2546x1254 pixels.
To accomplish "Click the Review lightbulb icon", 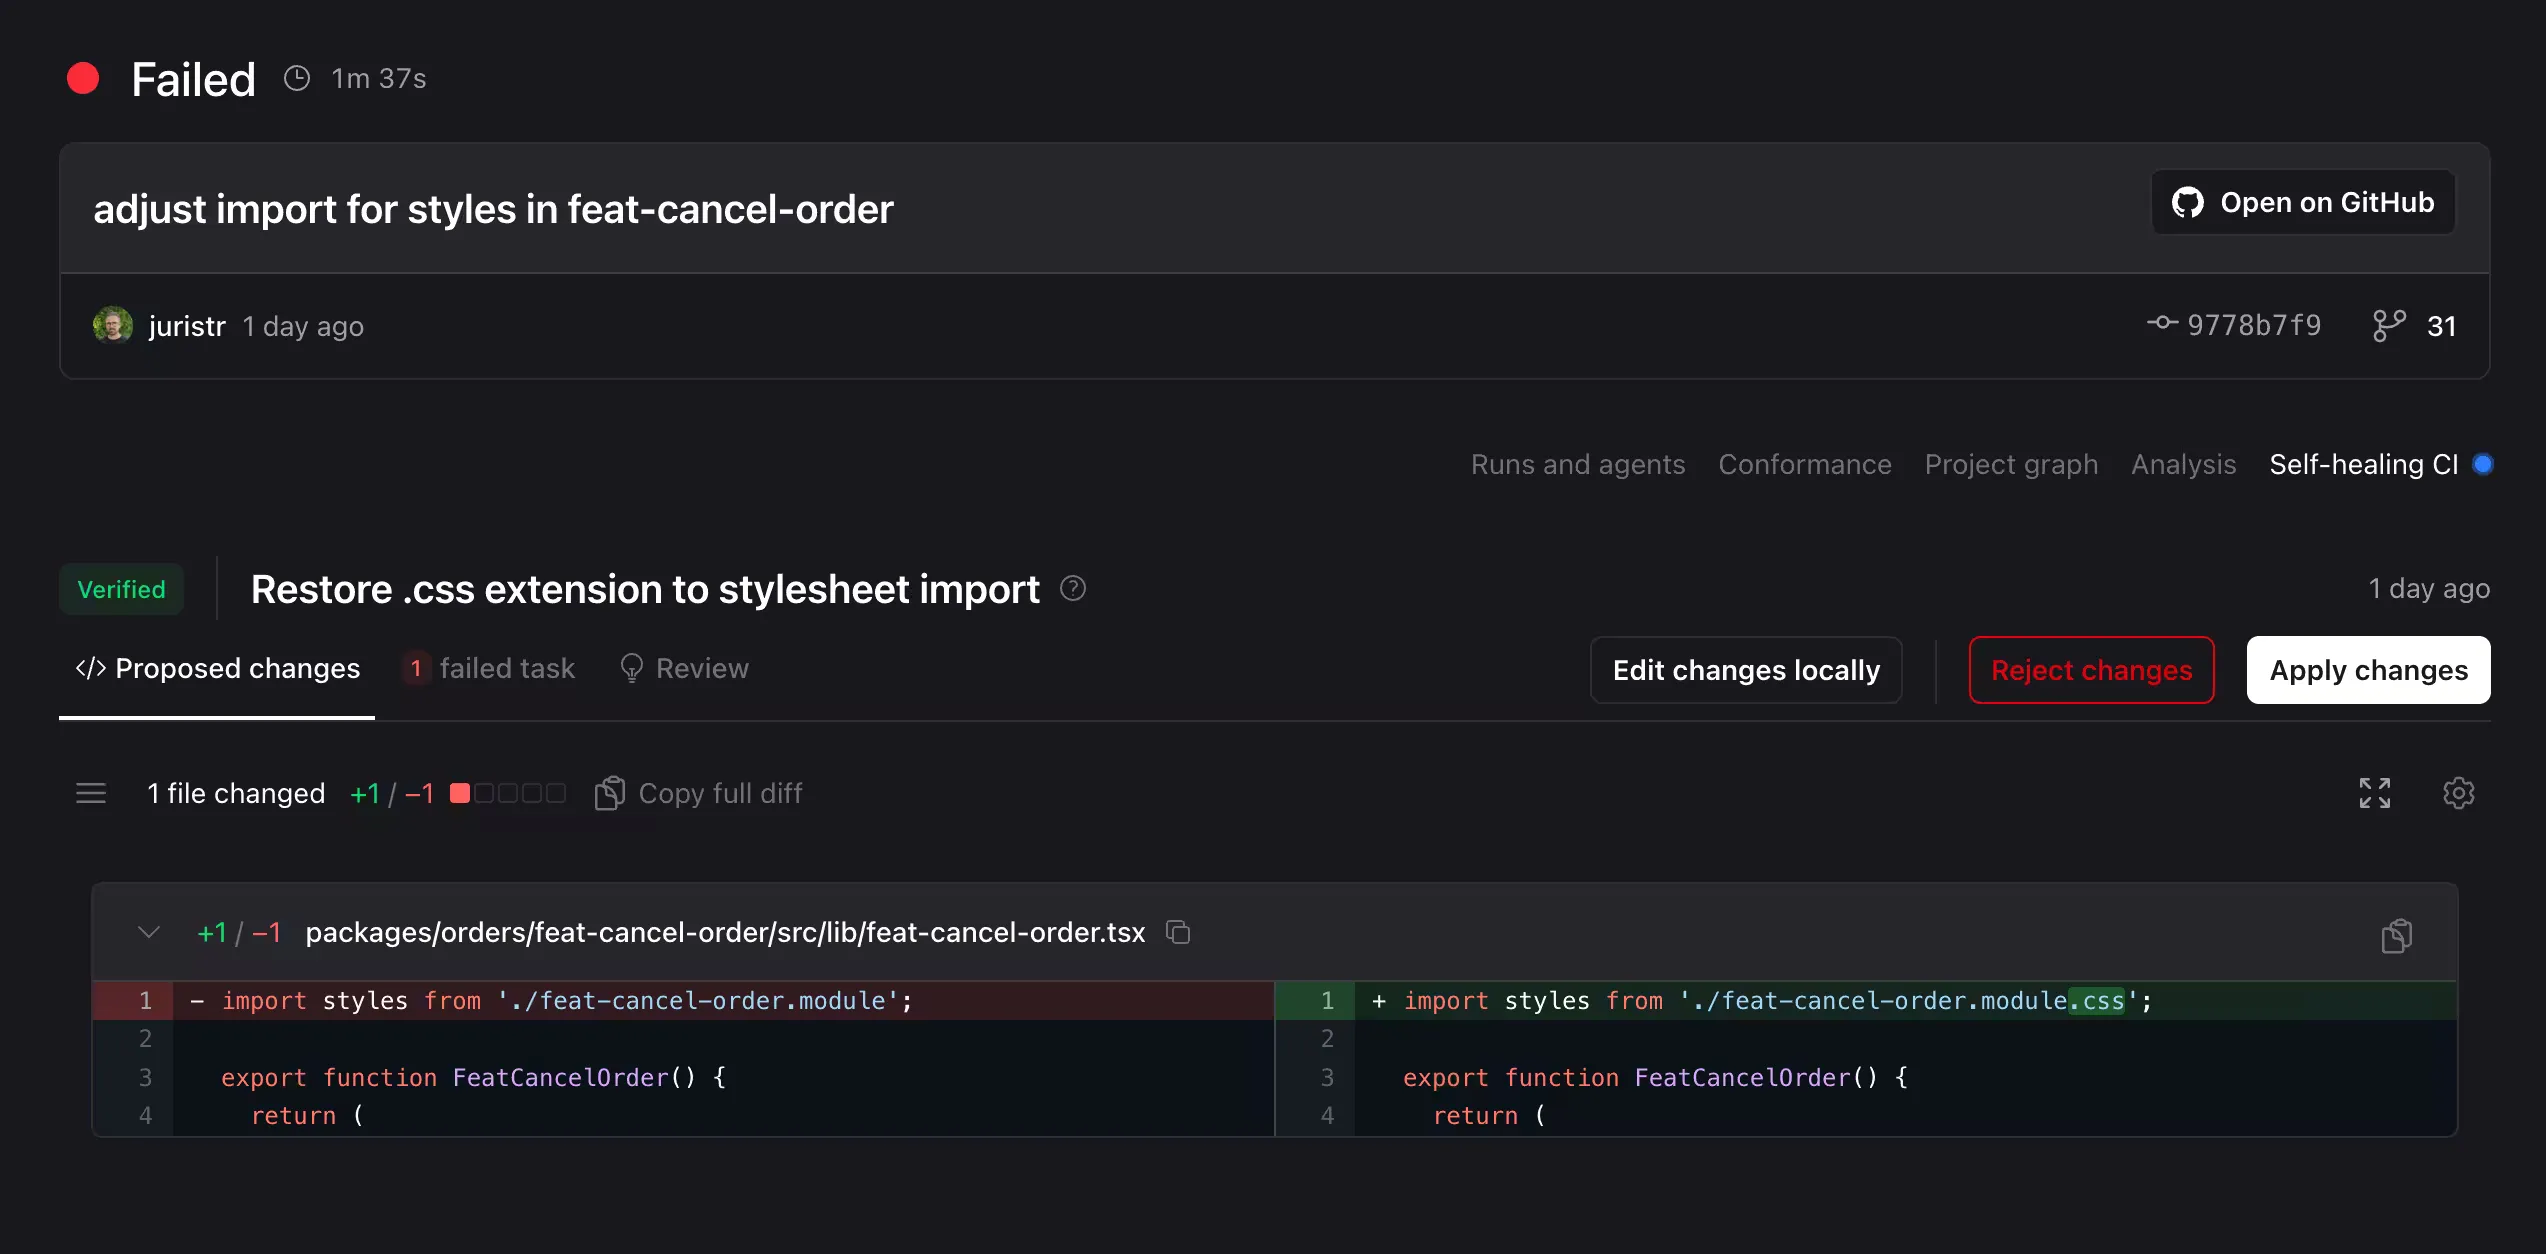I will [631, 668].
